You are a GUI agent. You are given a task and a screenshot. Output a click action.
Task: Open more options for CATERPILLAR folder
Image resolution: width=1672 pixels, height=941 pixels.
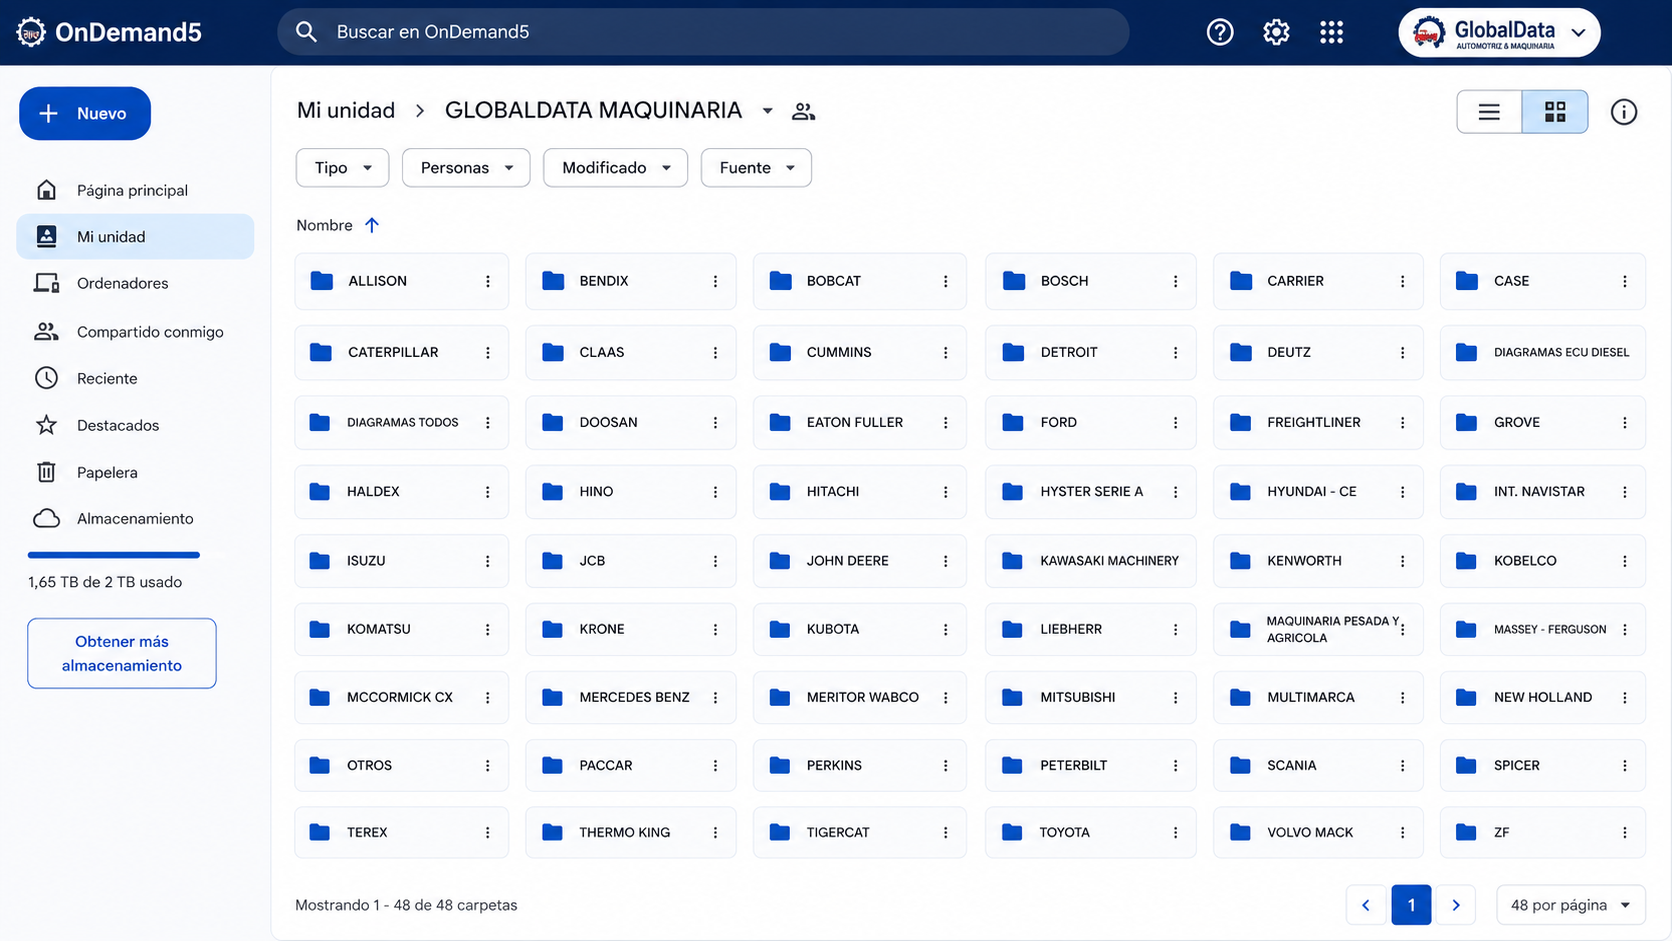488,352
